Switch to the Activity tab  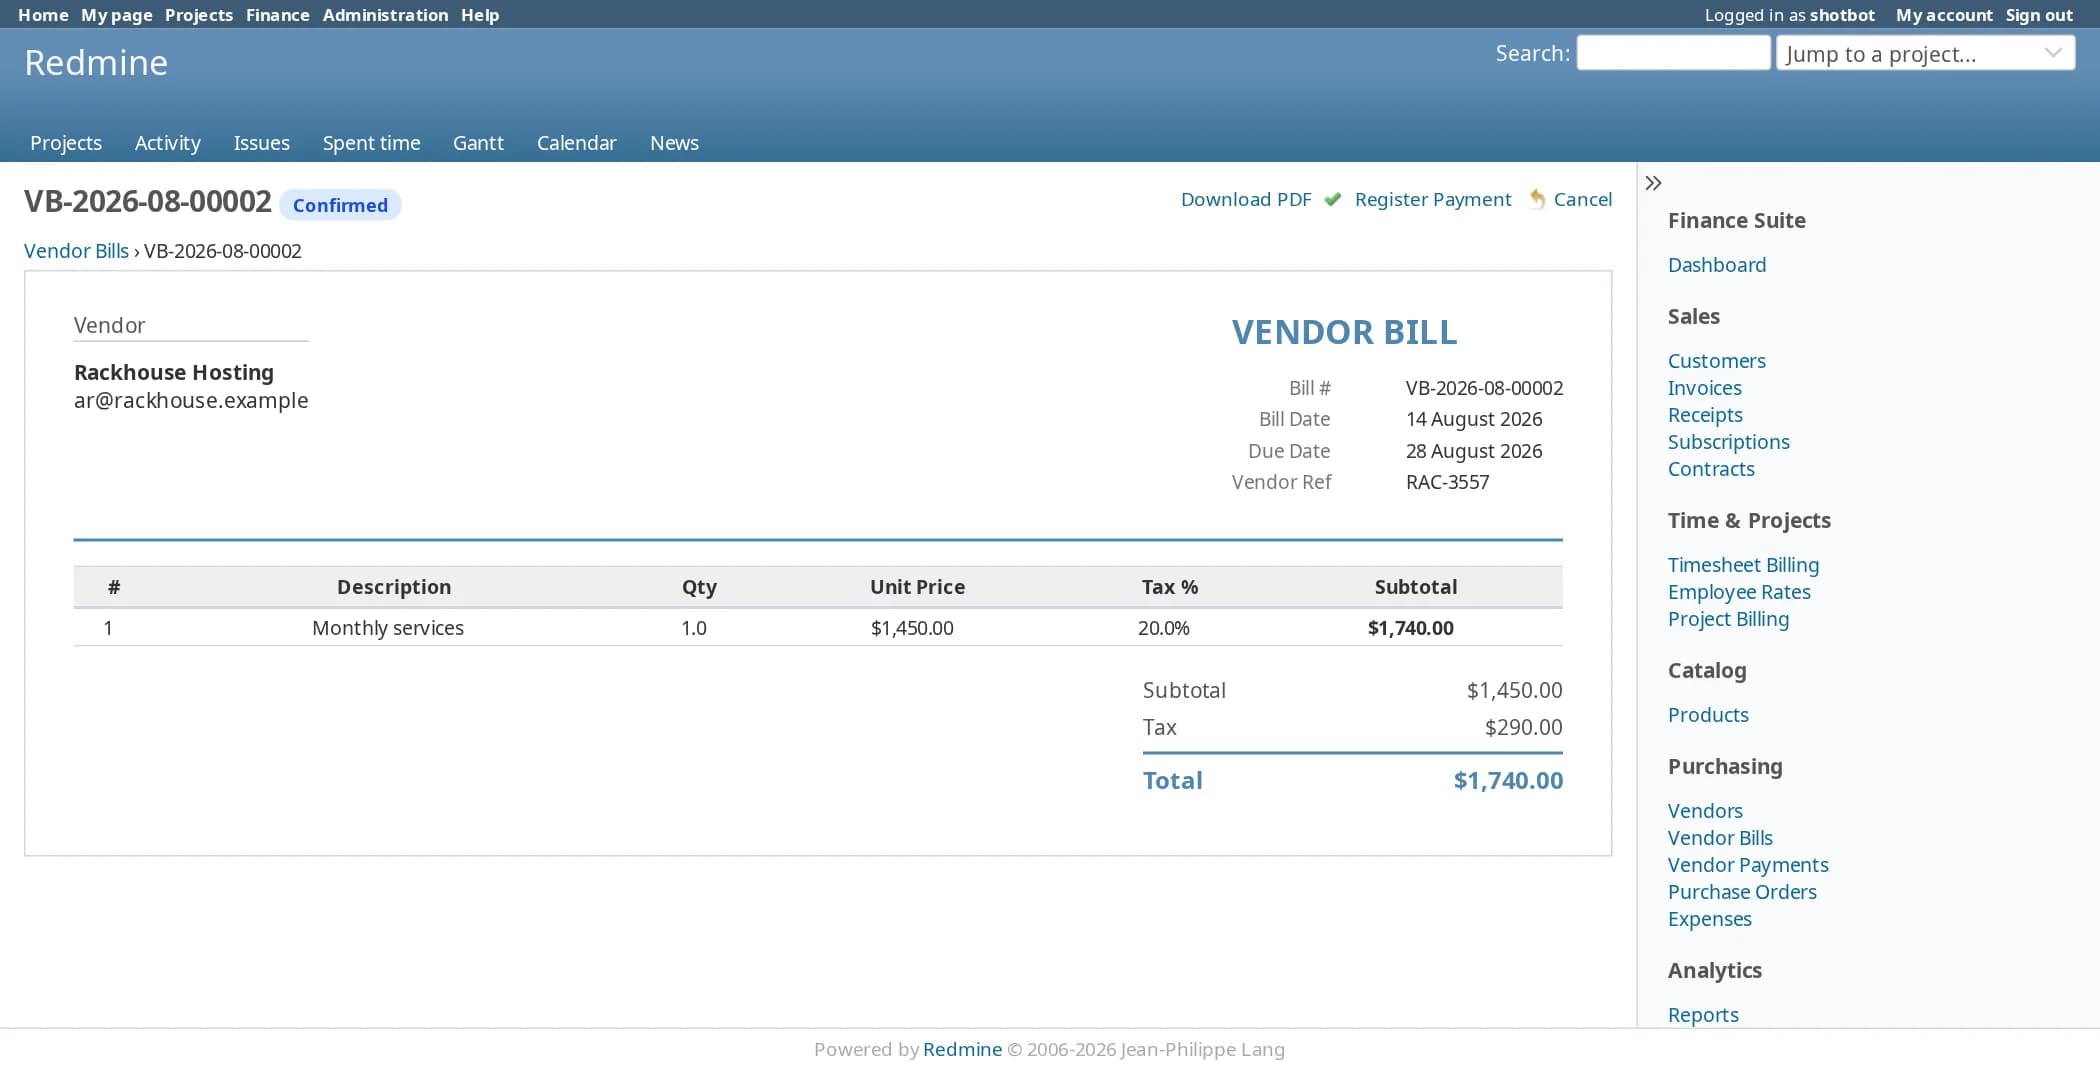pos(168,143)
